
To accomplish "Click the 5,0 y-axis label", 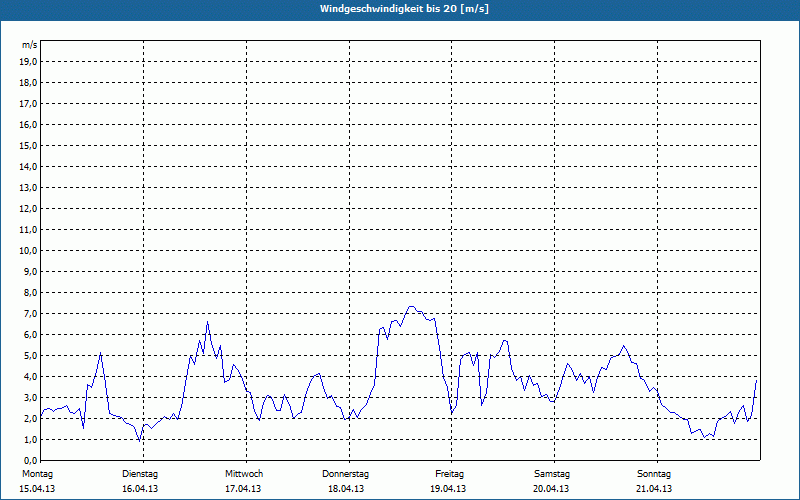I will click(30, 356).
